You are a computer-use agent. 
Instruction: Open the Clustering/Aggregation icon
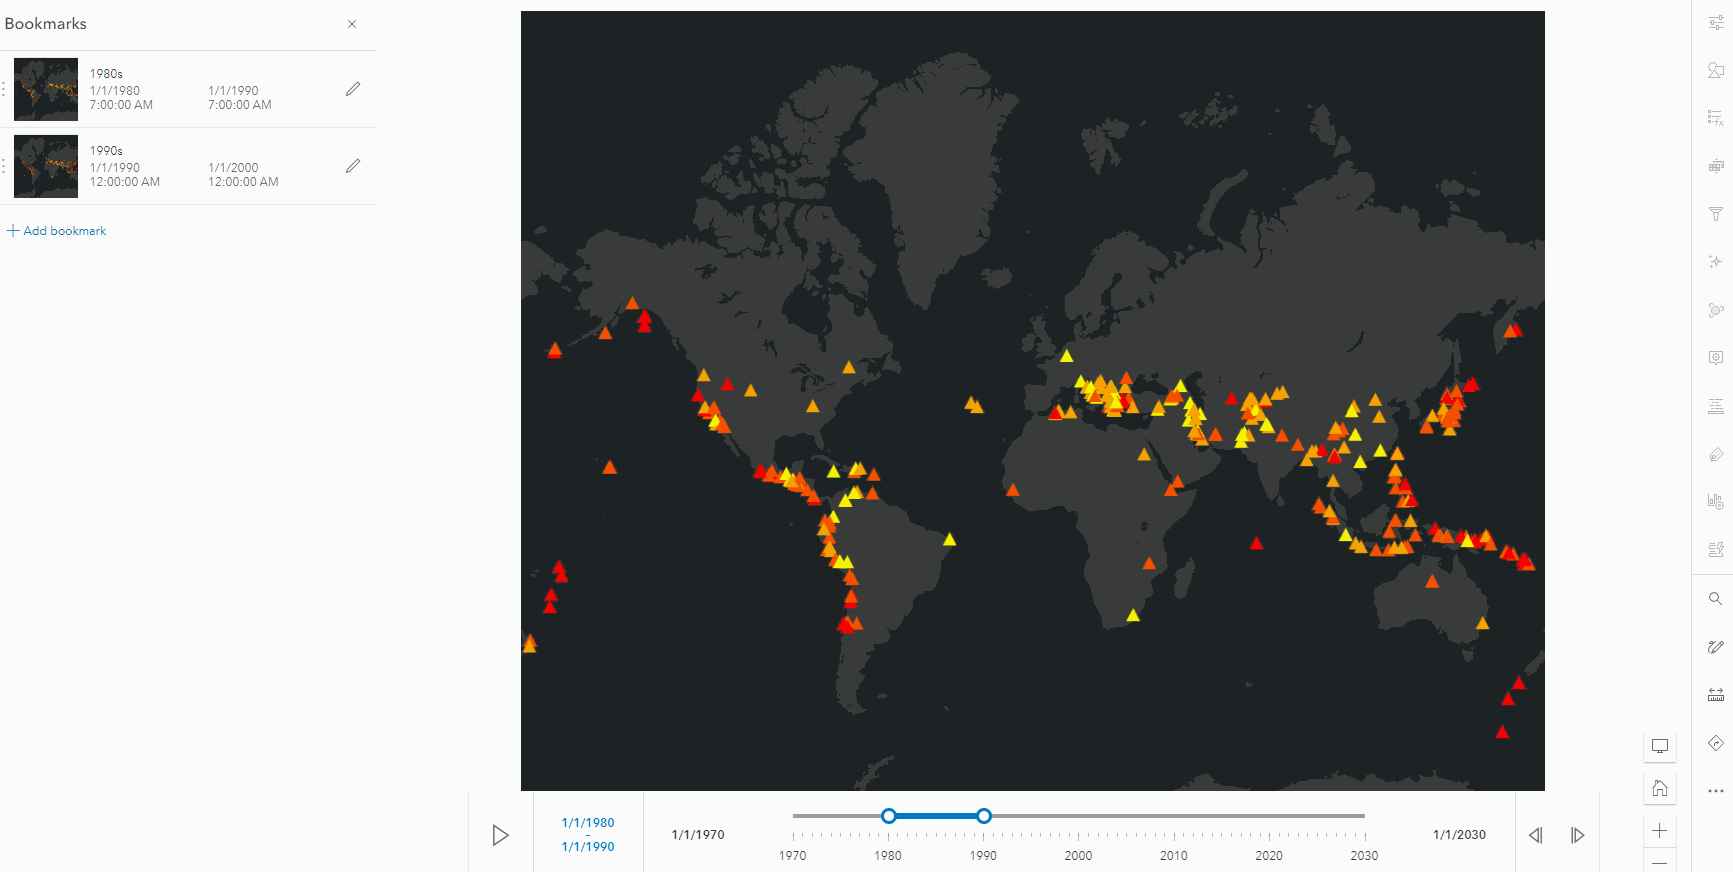(x=1715, y=310)
